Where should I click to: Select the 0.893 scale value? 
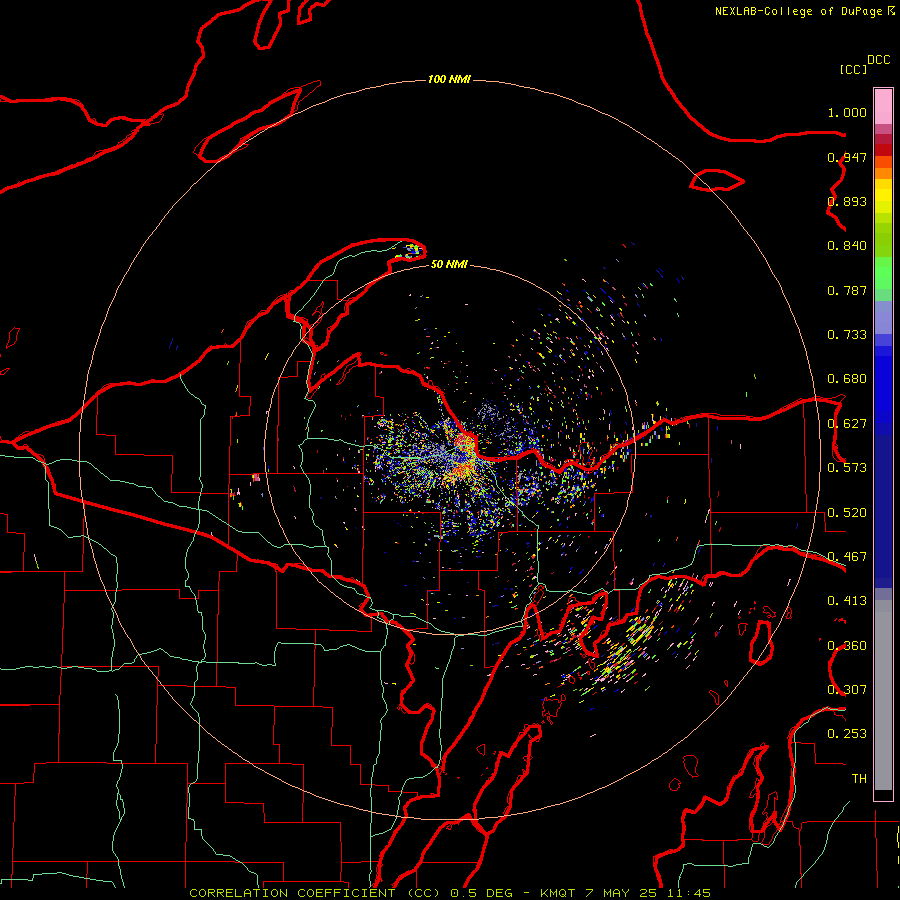(x=847, y=201)
